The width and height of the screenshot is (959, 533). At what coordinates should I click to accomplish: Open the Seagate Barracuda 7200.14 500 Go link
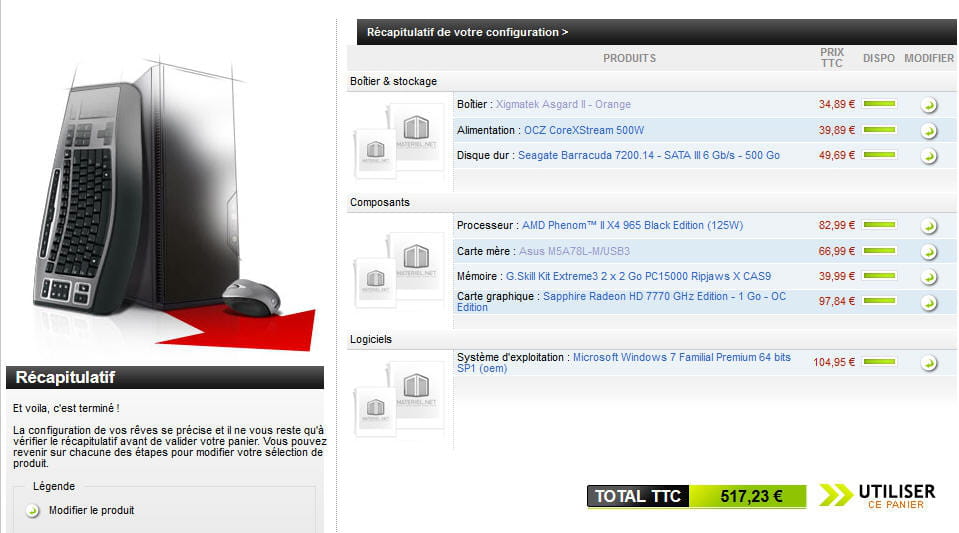648,155
